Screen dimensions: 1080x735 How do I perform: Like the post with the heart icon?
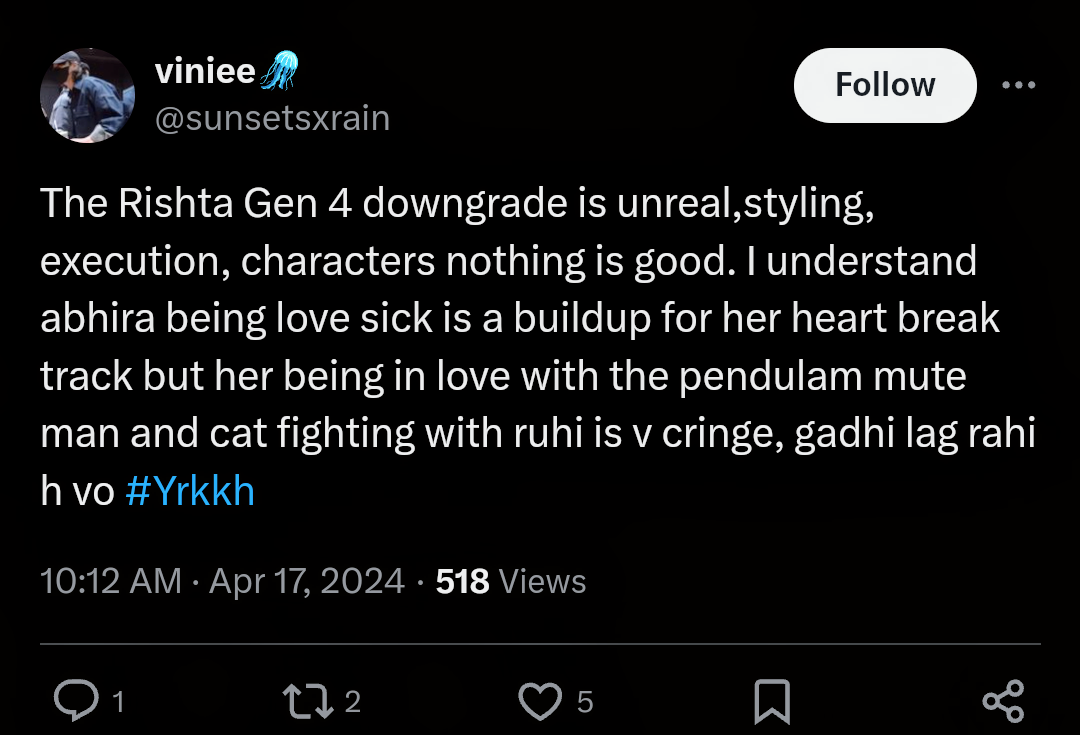click(540, 701)
